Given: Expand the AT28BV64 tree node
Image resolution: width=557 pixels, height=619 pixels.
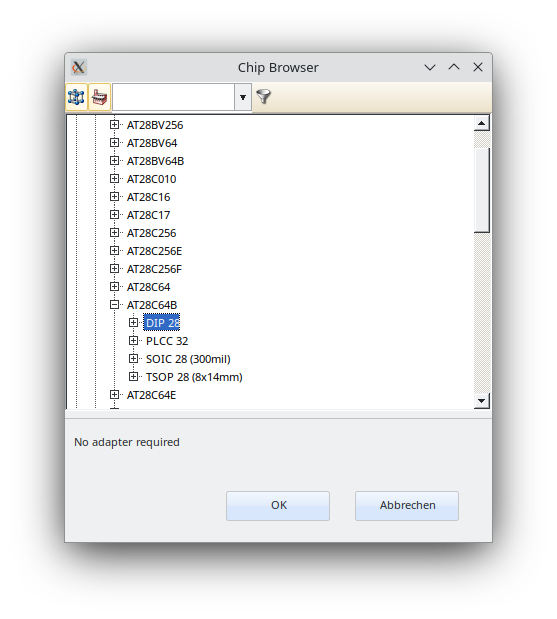Looking at the screenshot, I should [114, 143].
